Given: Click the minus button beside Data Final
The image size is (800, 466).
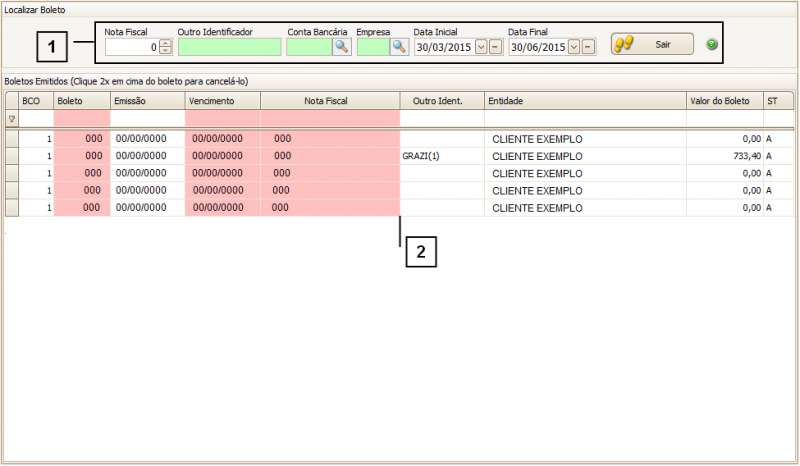Looking at the screenshot, I should 588,47.
